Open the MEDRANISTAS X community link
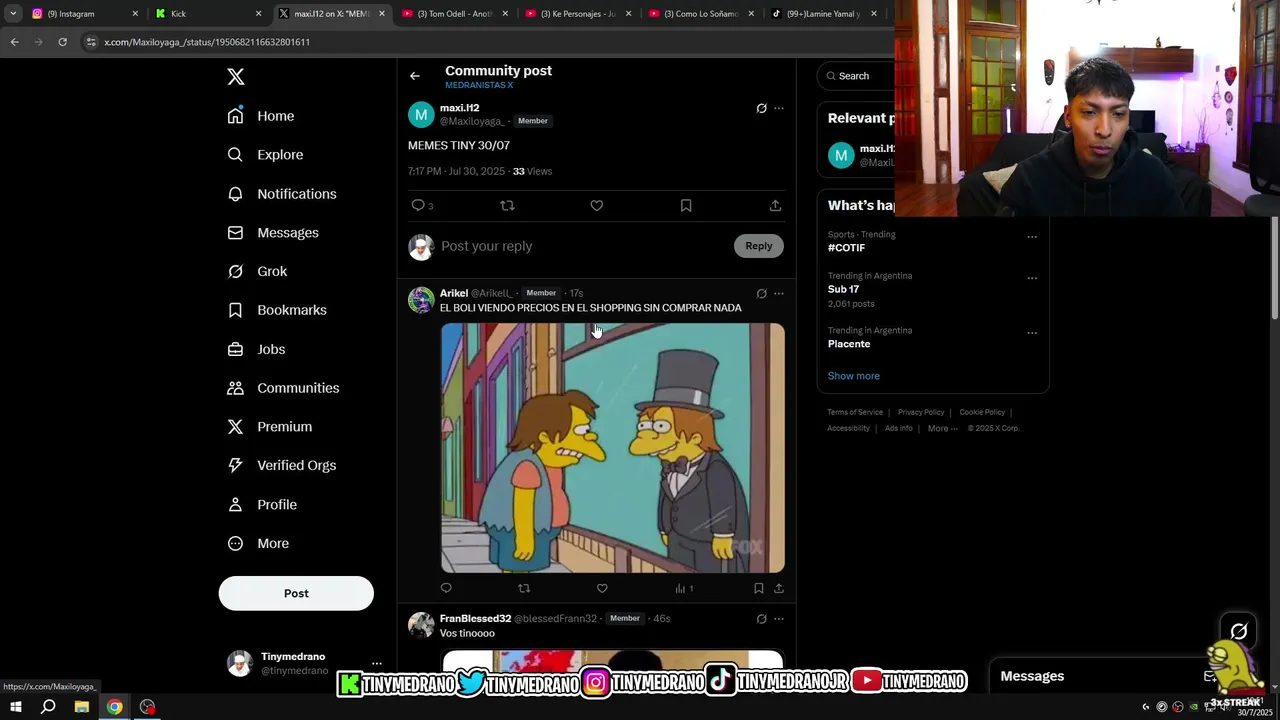The height and width of the screenshot is (720, 1280). point(479,85)
